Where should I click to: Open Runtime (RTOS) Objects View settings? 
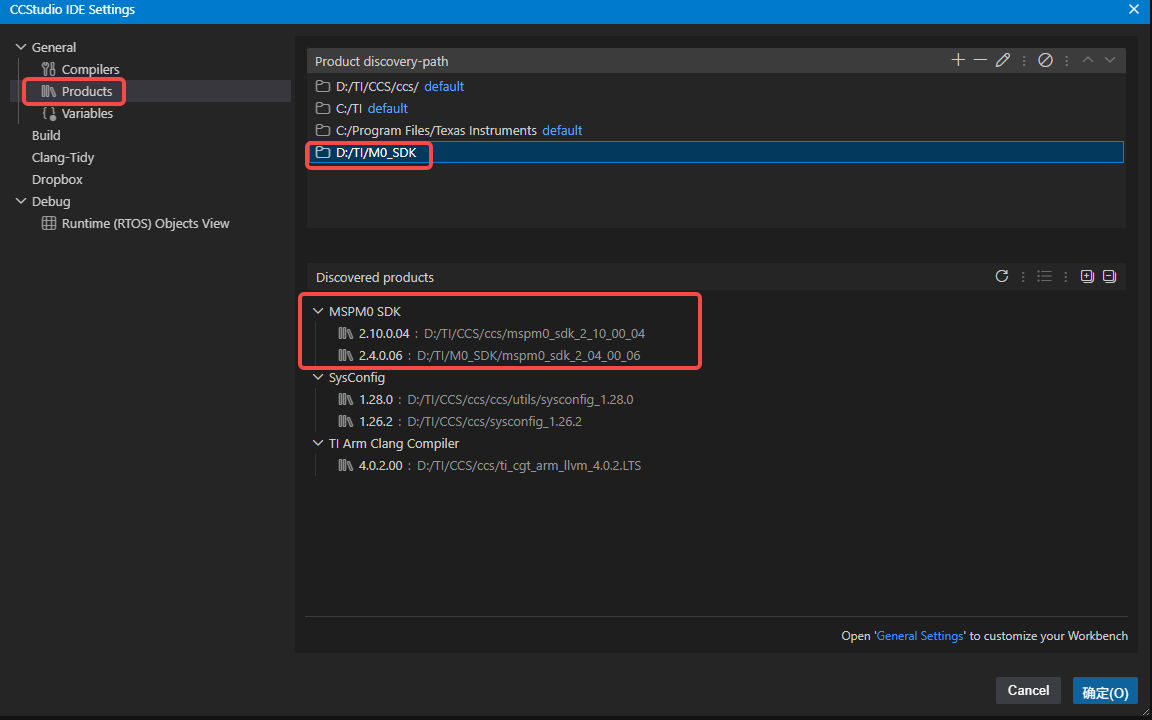click(145, 223)
